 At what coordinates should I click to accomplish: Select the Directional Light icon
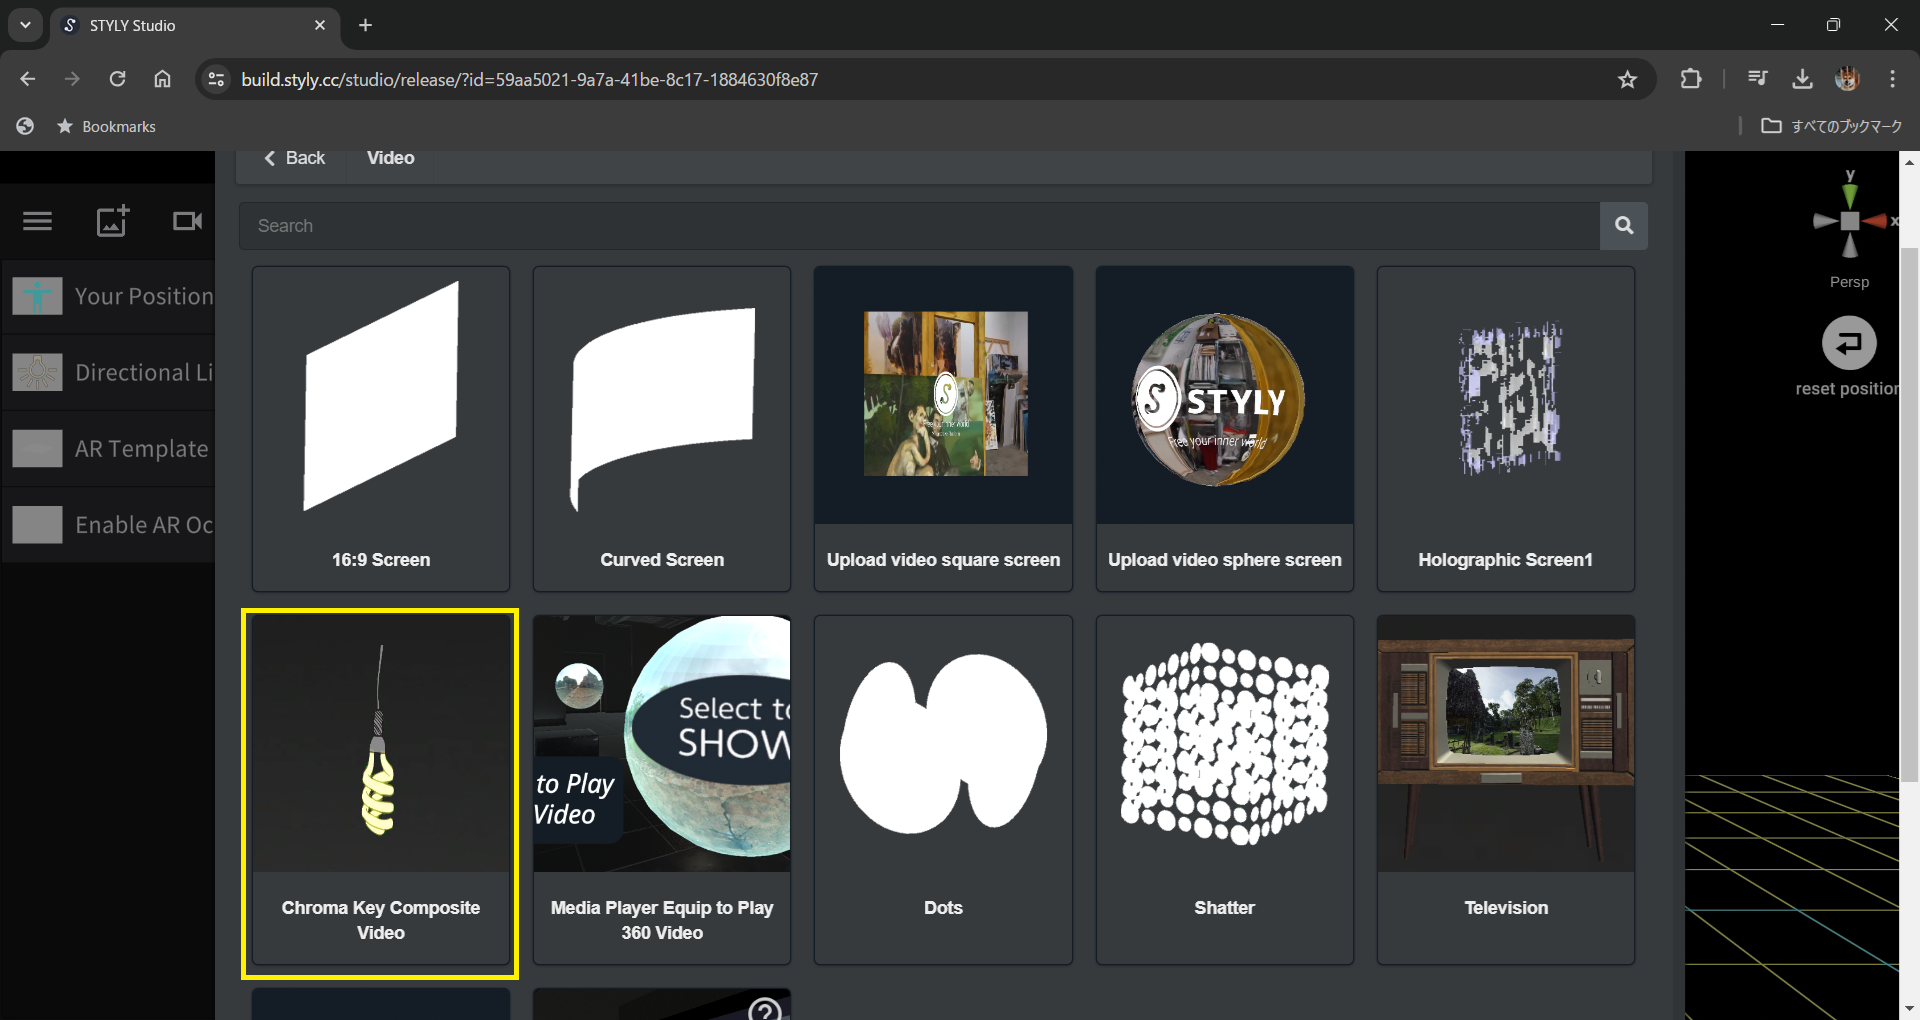[37, 372]
